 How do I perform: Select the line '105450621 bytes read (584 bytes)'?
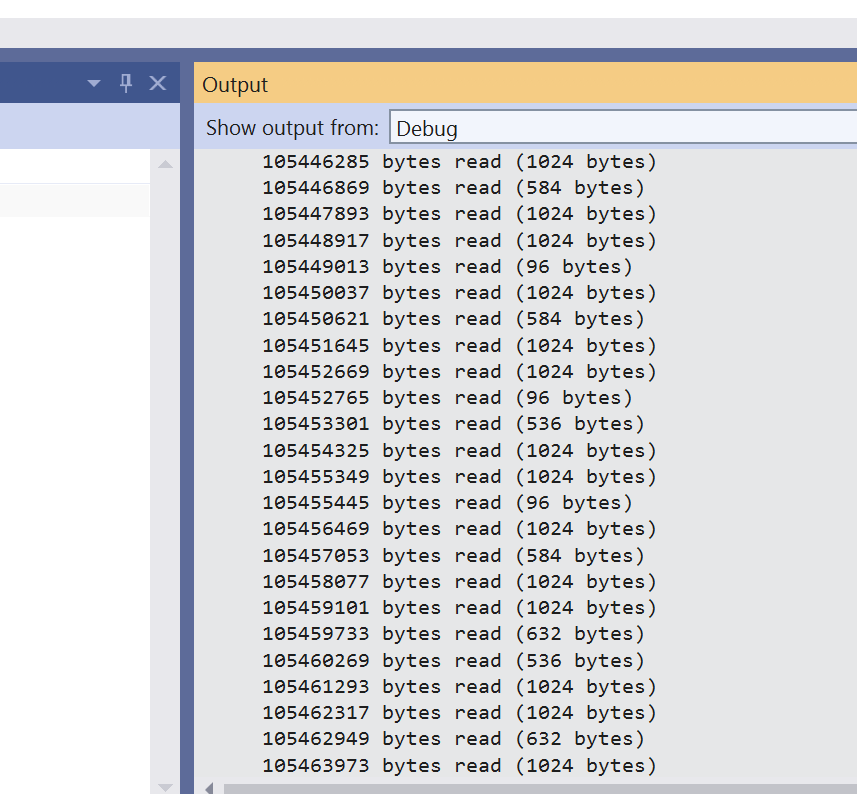point(453,320)
